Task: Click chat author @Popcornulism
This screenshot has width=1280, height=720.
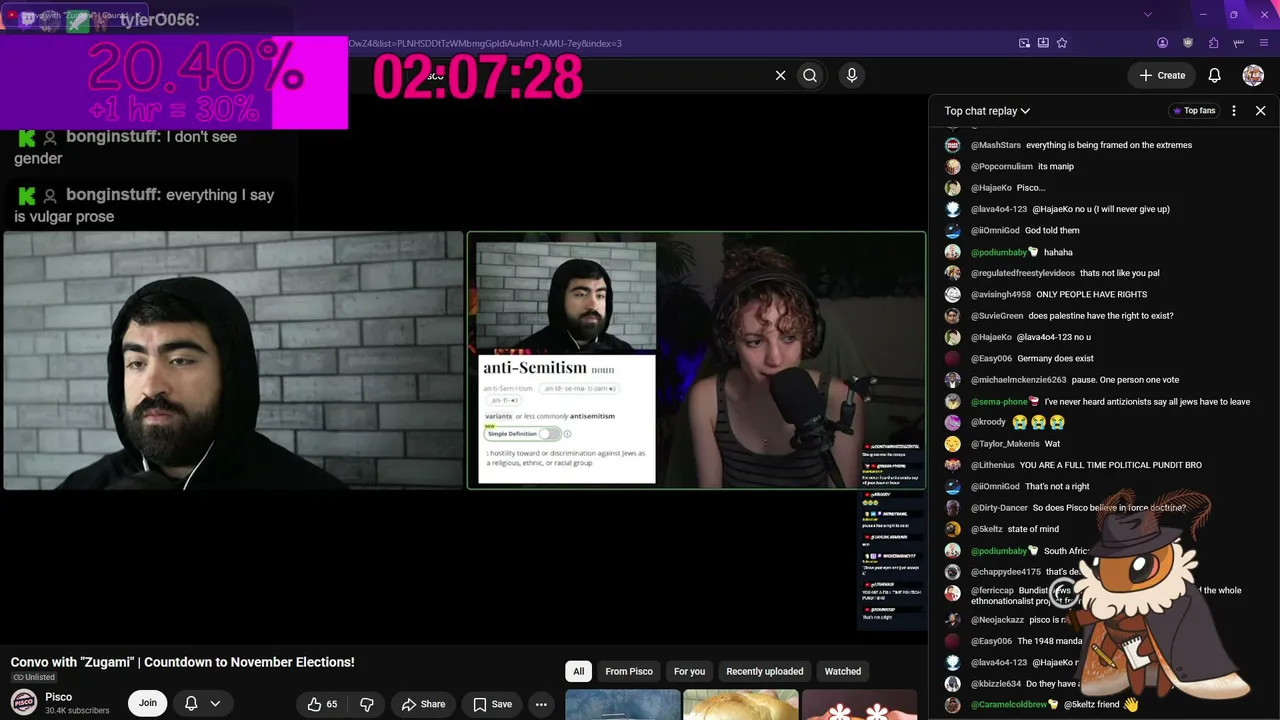Action: point(1002,166)
